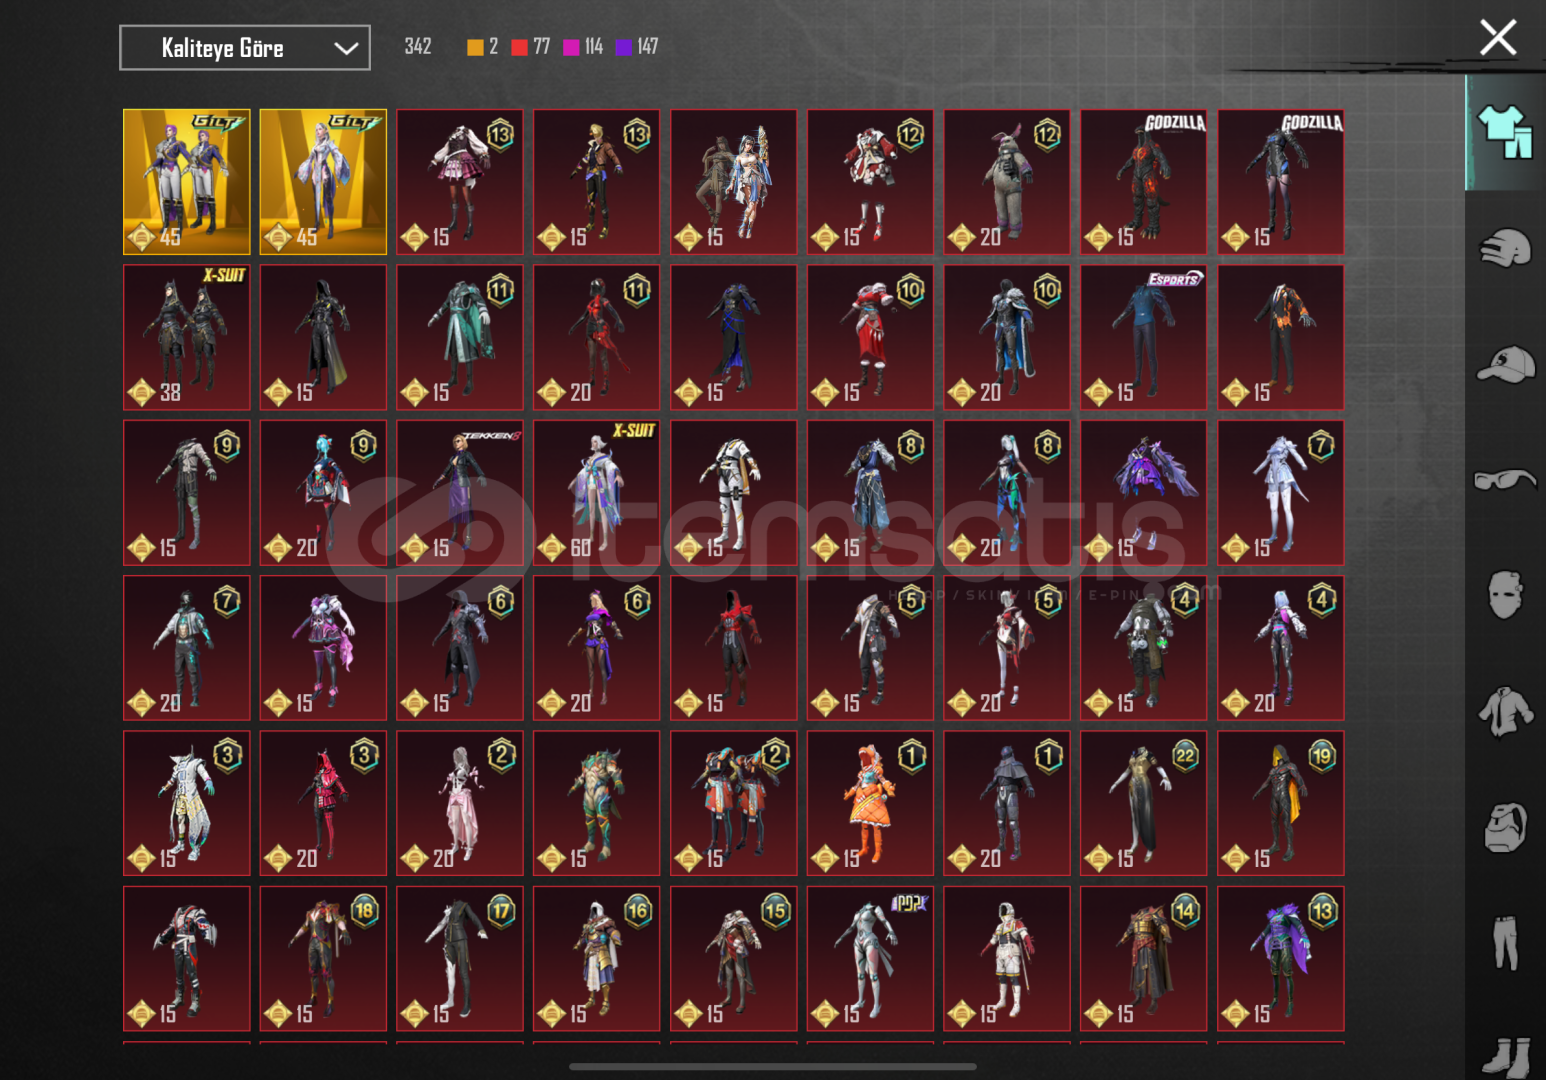
Task: Select the Esports blue outfit
Action: 1144,337
